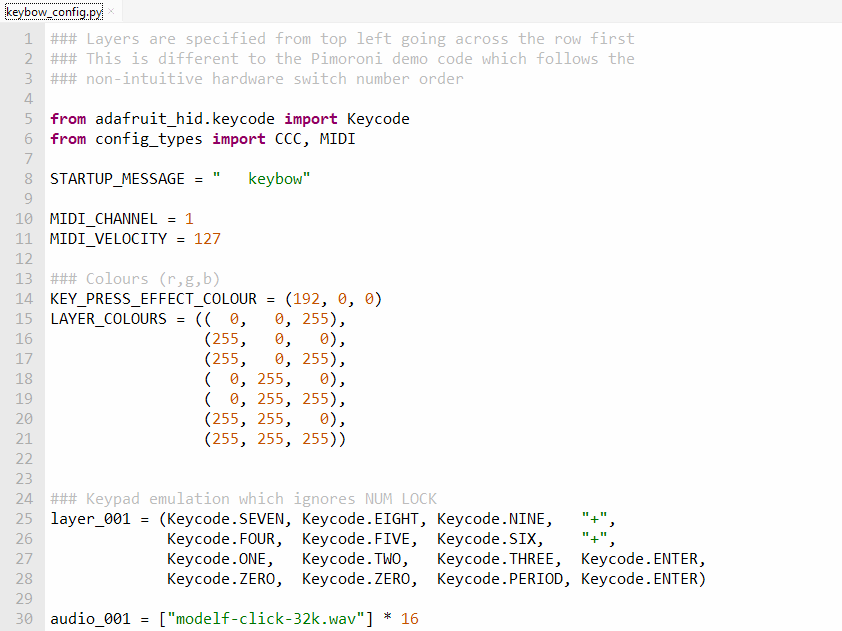The height and width of the screenshot is (631, 842).
Task: Select the keybow_config.py tab
Action: point(54,12)
